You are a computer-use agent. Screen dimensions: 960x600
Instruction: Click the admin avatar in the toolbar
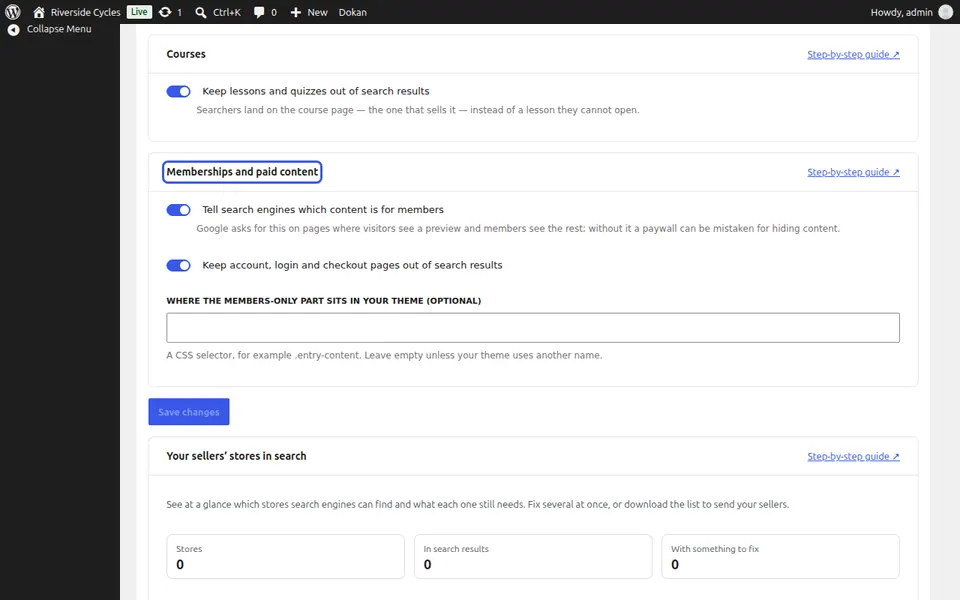[x=945, y=12]
